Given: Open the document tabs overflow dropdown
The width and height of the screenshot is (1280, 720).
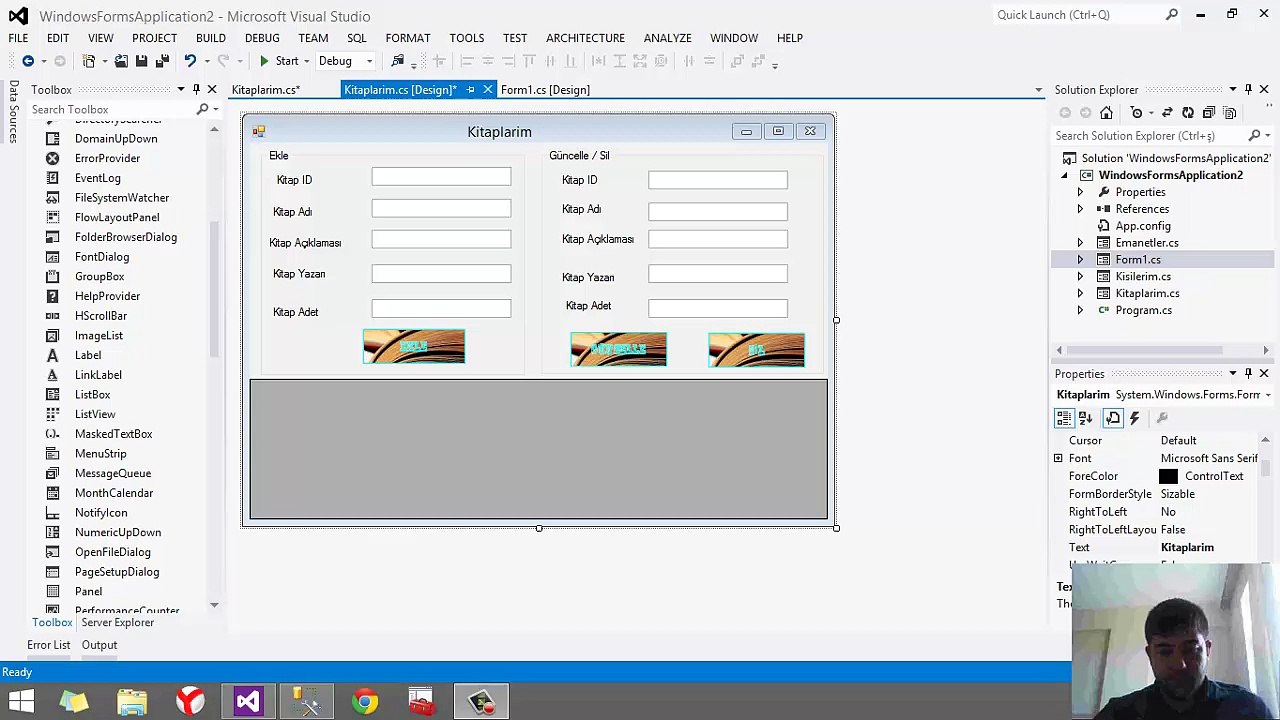Looking at the screenshot, I should pyautogui.click(x=1038, y=90).
